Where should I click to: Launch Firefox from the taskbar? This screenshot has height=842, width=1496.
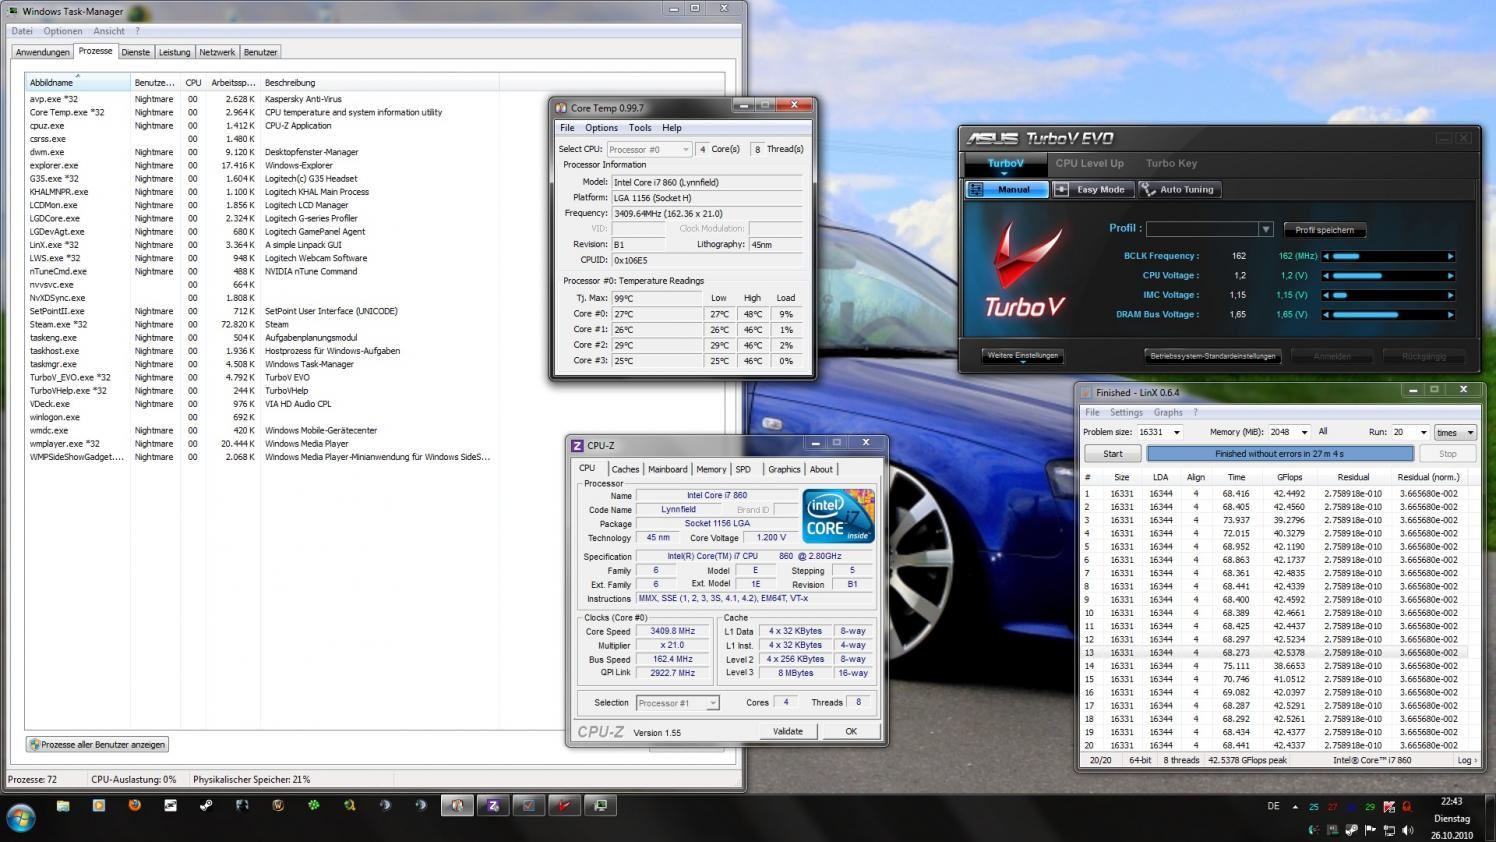[134, 805]
